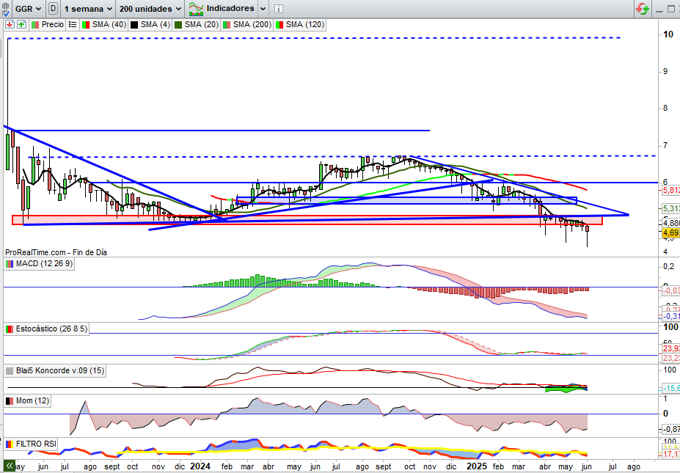Click the gray Blai5 Koncorde icon

click(x=10, y=371)
